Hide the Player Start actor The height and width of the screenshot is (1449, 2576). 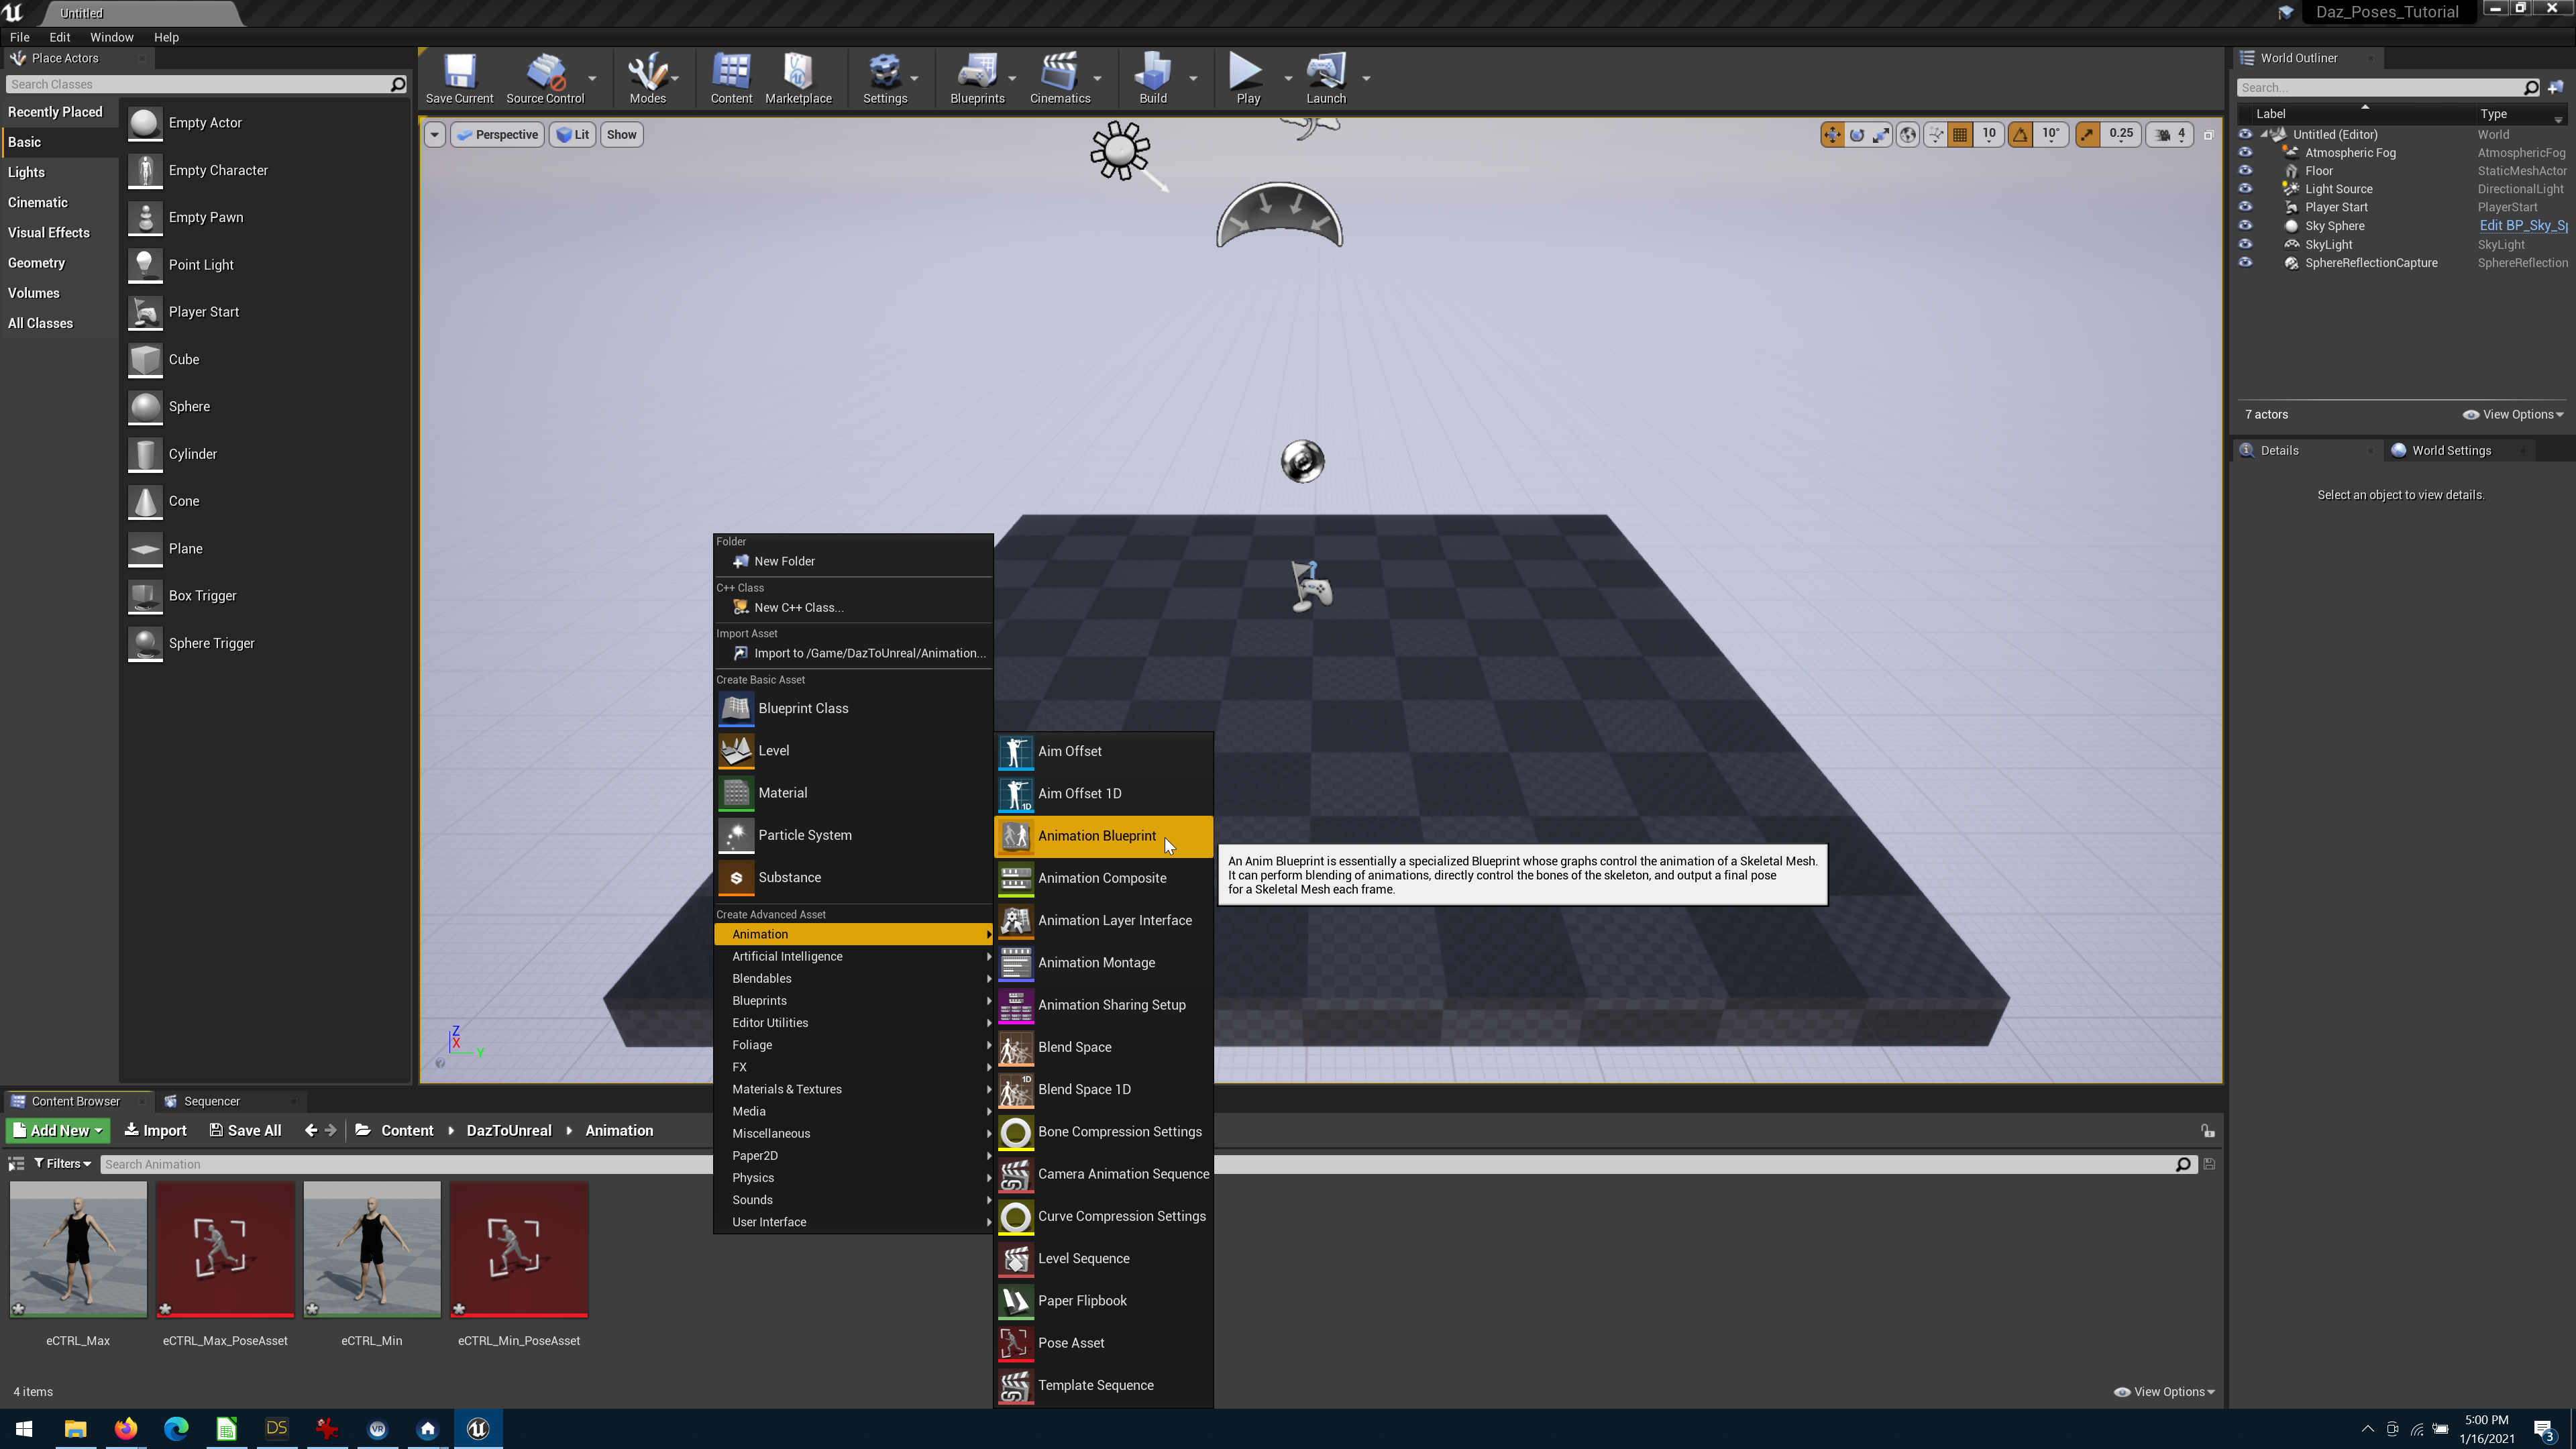tap(2245, 206)
